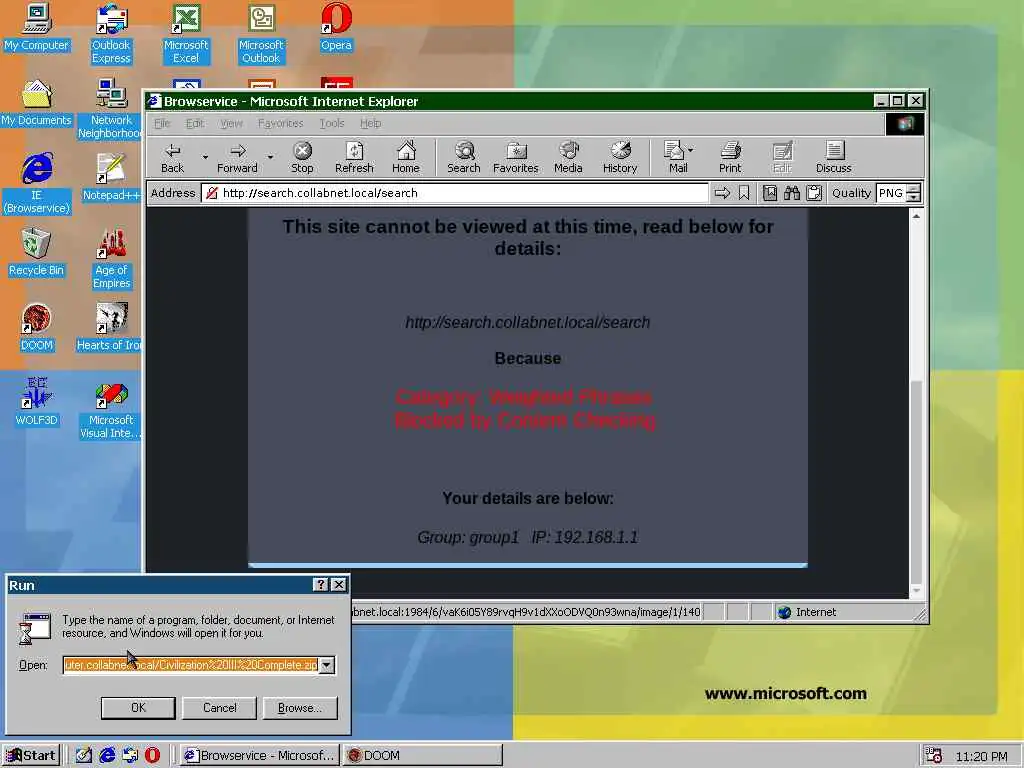
Task: Open the Start menu
Action: (31, 756)
